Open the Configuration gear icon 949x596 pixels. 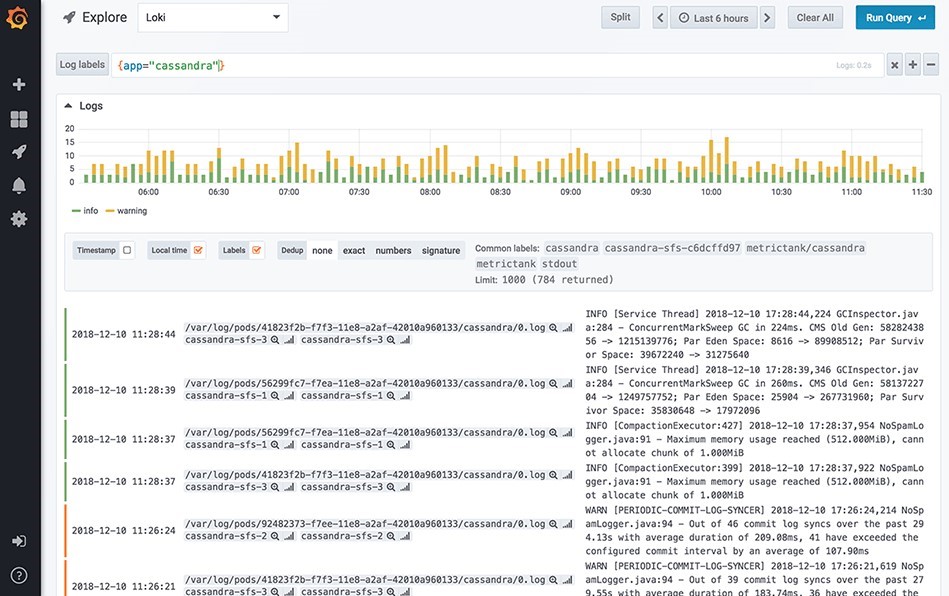[x=19, y=218]
